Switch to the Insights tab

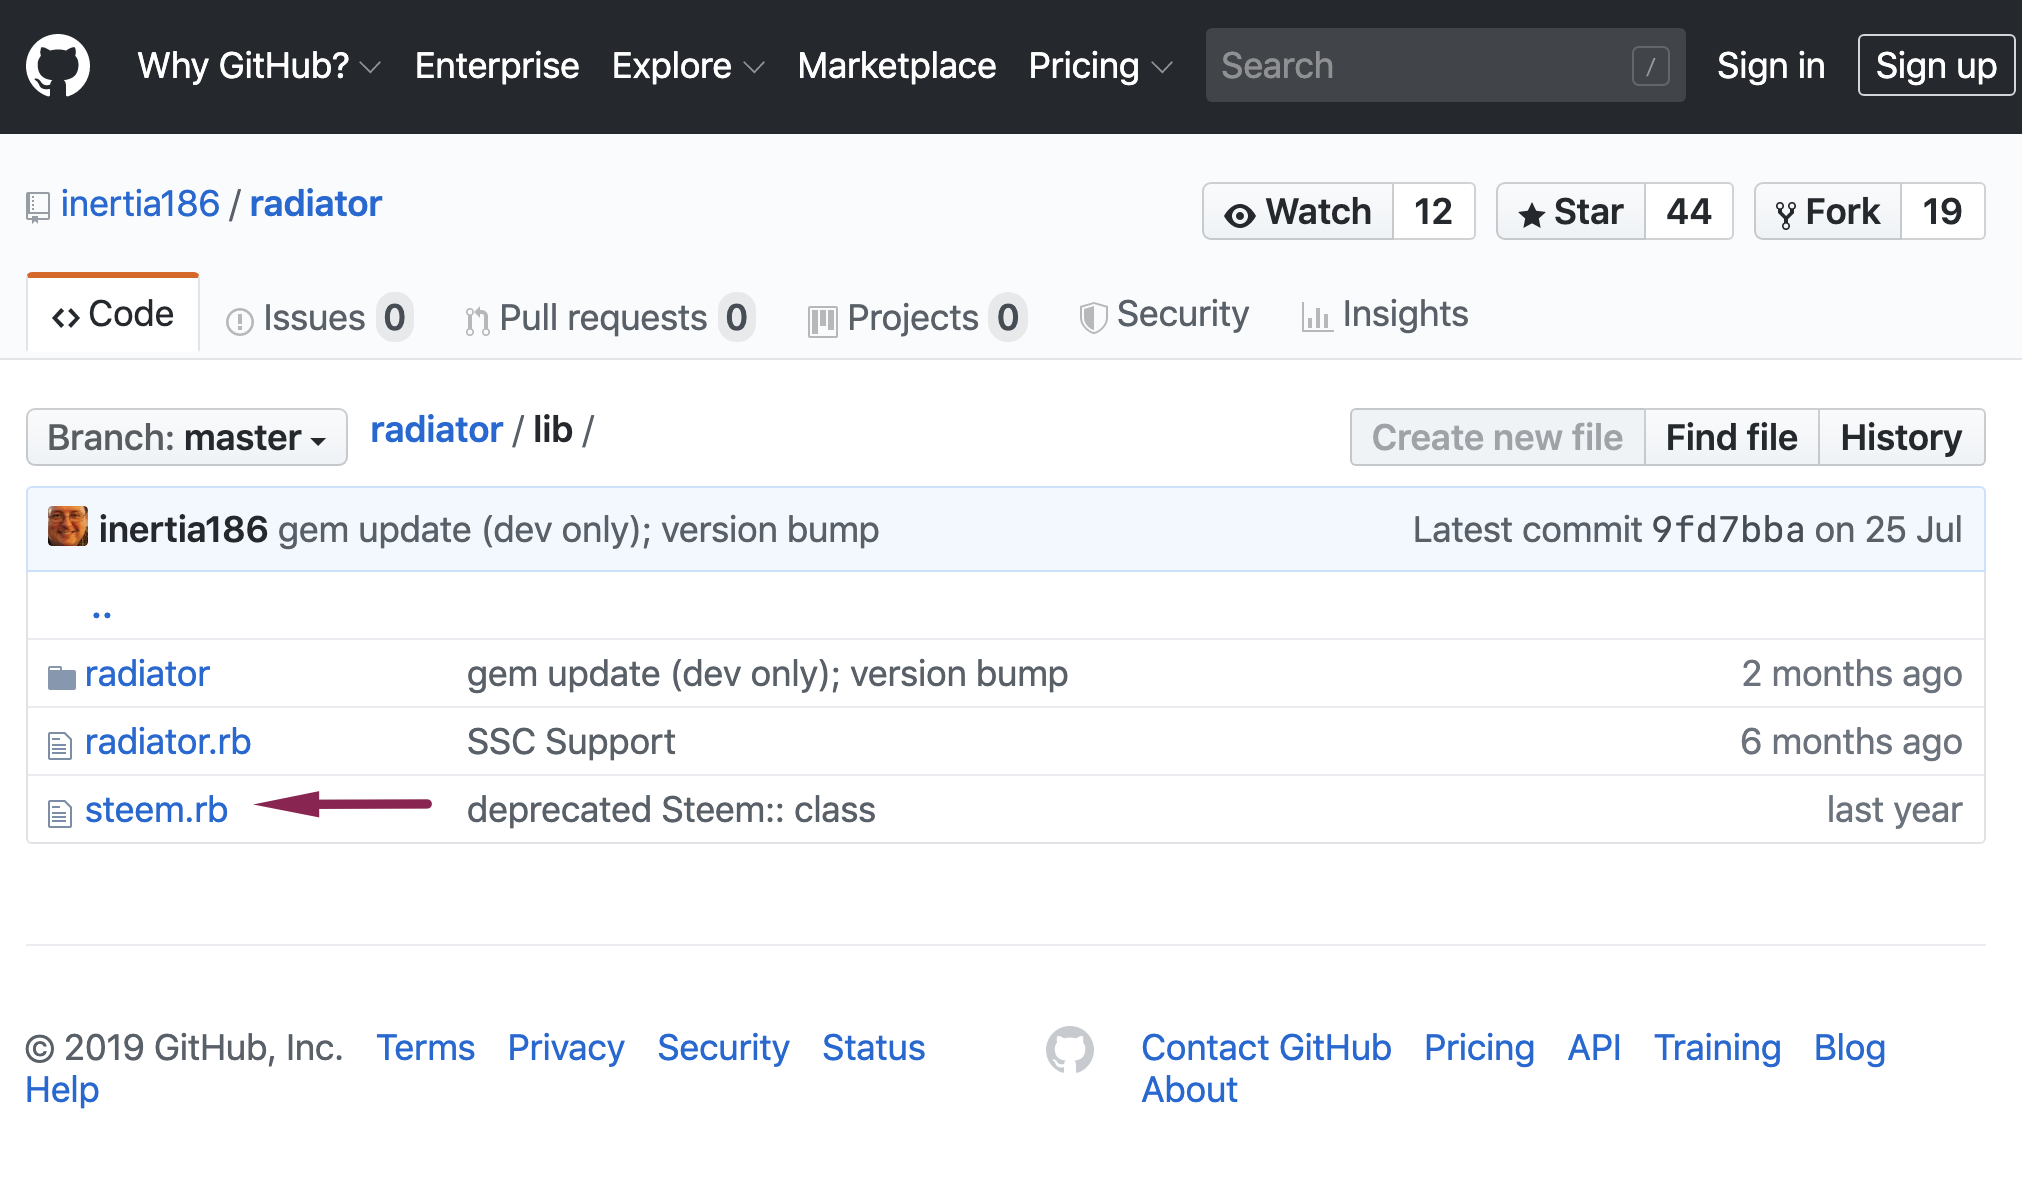(x=1385, y=315)
